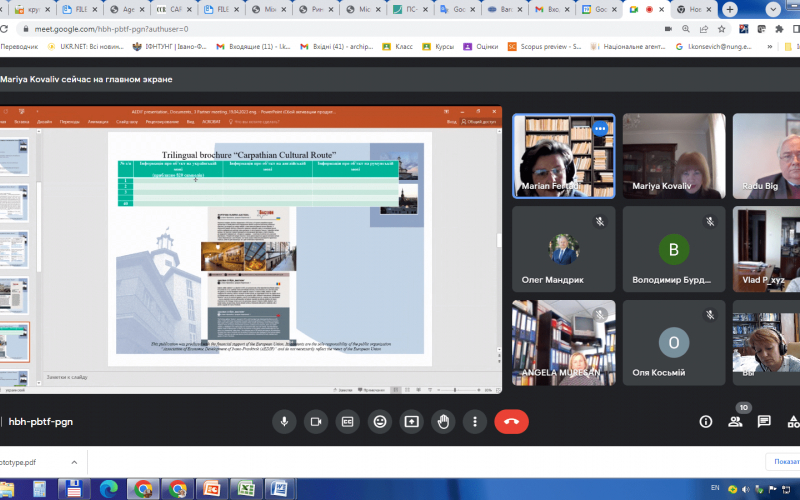Switch to the Age browser tab
800x500 pixels.
pyautogui.click(x=128, y=9)
